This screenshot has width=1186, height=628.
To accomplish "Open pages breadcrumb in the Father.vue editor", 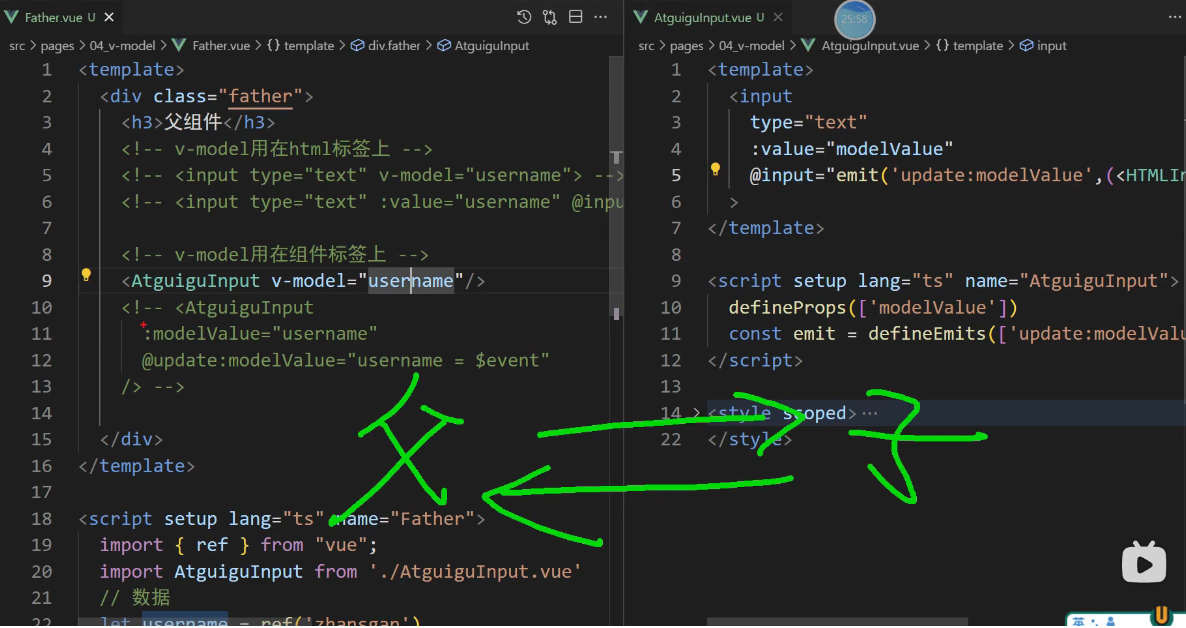I will coord(57,45).
